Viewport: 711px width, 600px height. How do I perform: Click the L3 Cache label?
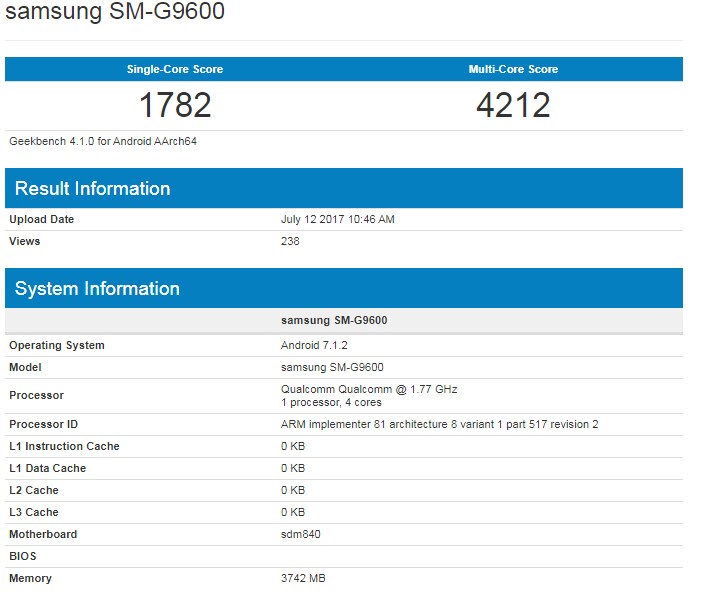pos(34,512)
